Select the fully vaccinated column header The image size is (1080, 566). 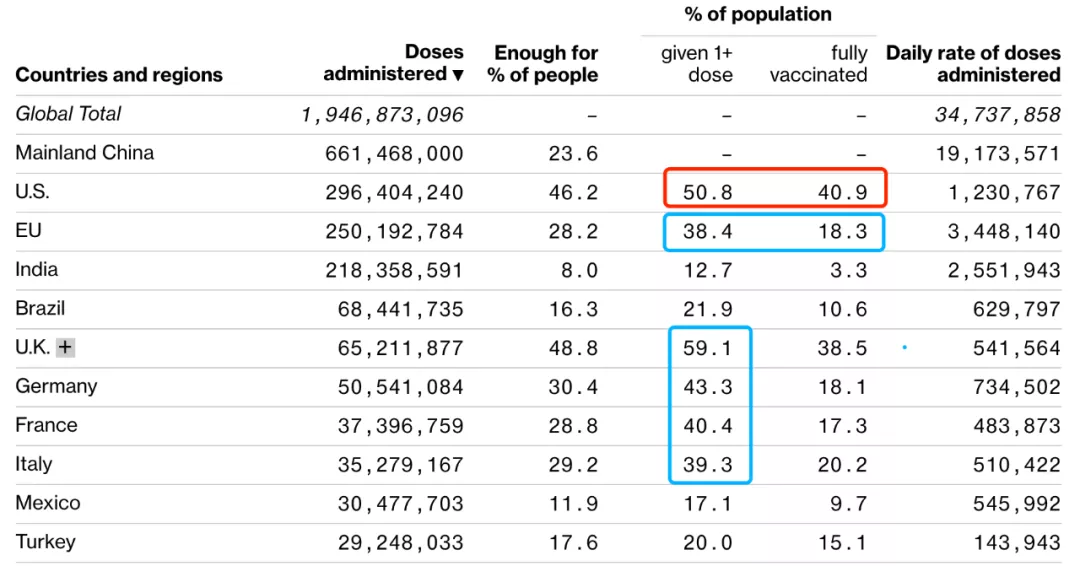(x=819, y=64)
